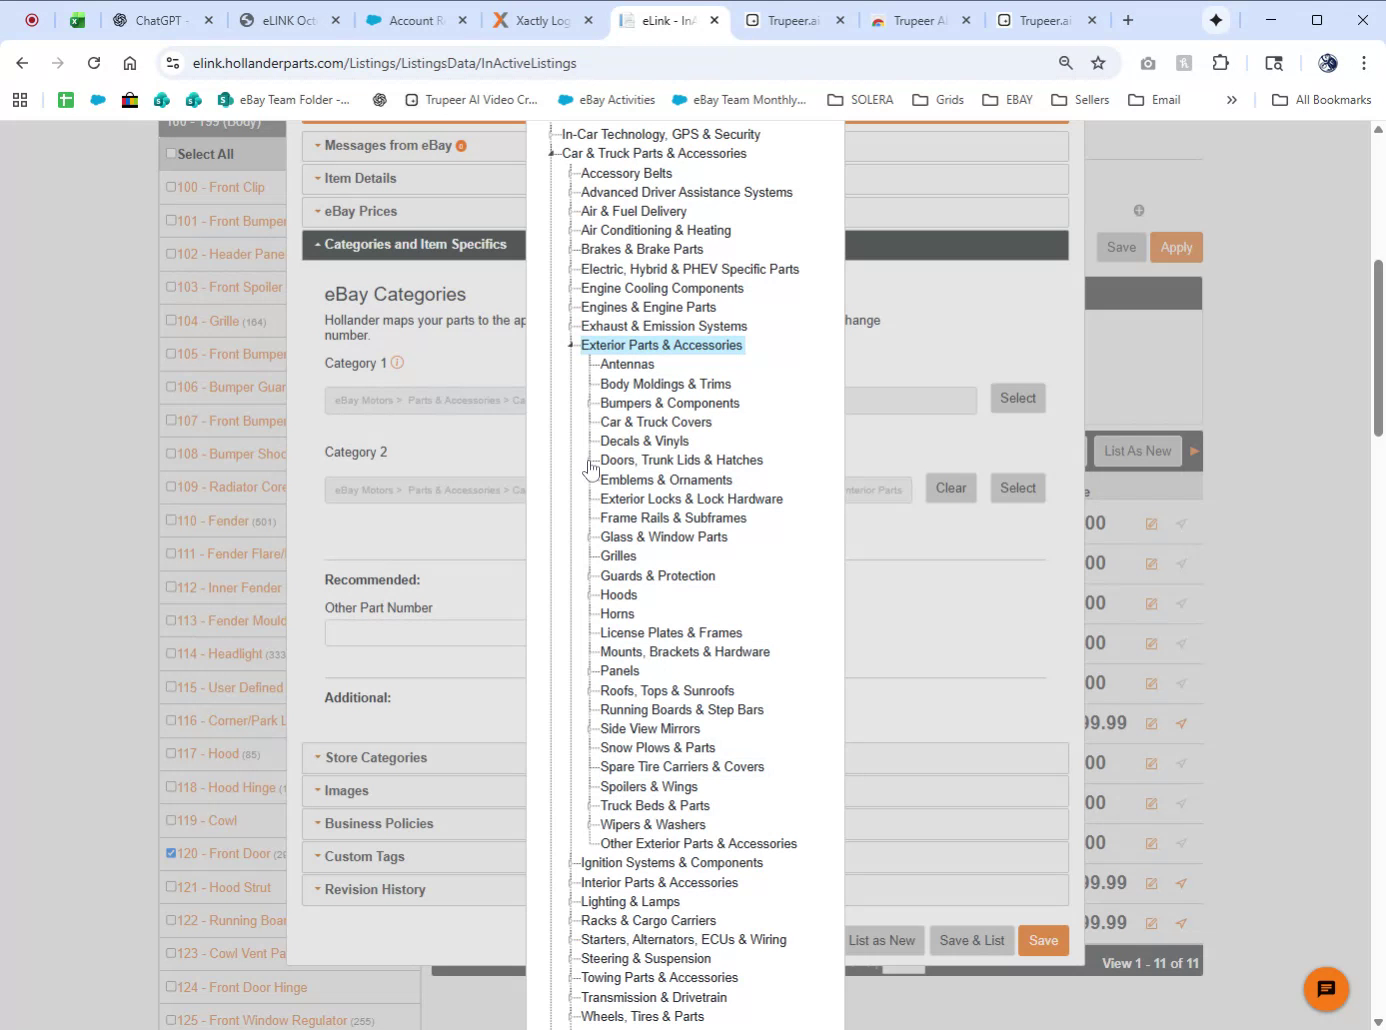Select Hoods in the category tree
Image resolution: width=1386 pixels, height=1030 pixels.
[x=618, y=595]
